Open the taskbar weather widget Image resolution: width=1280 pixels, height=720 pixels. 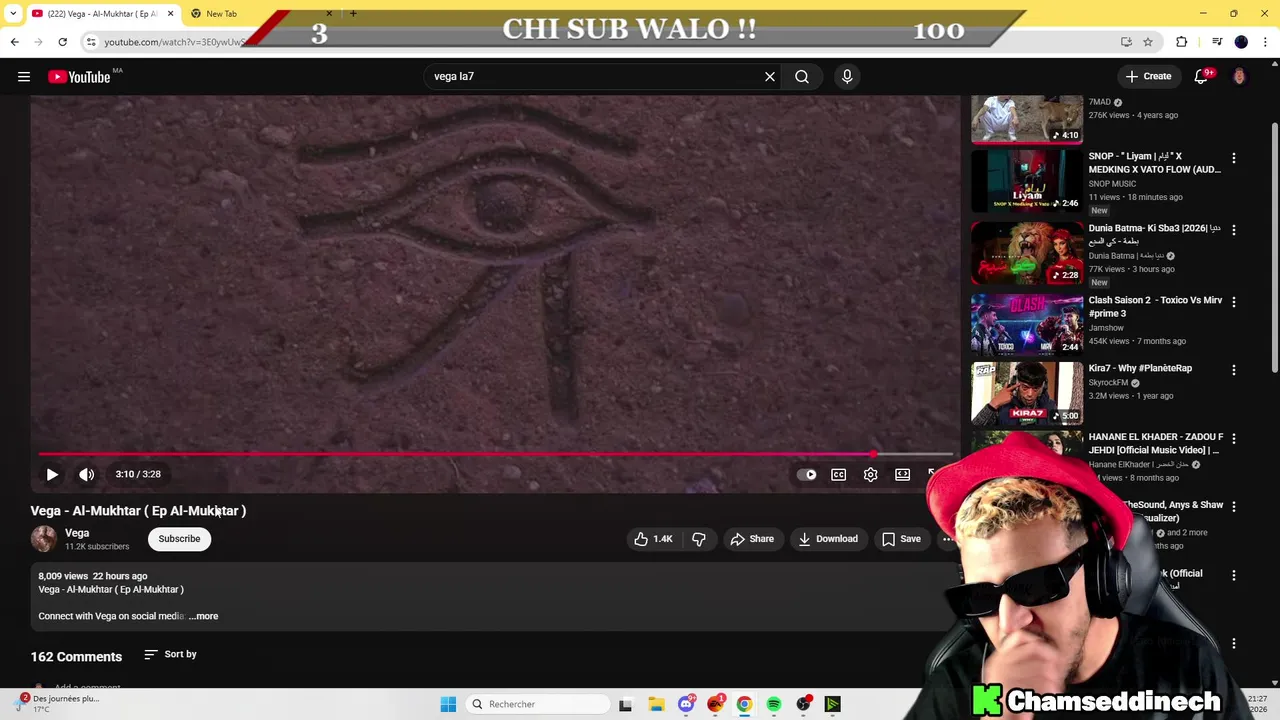pos(56,704)
